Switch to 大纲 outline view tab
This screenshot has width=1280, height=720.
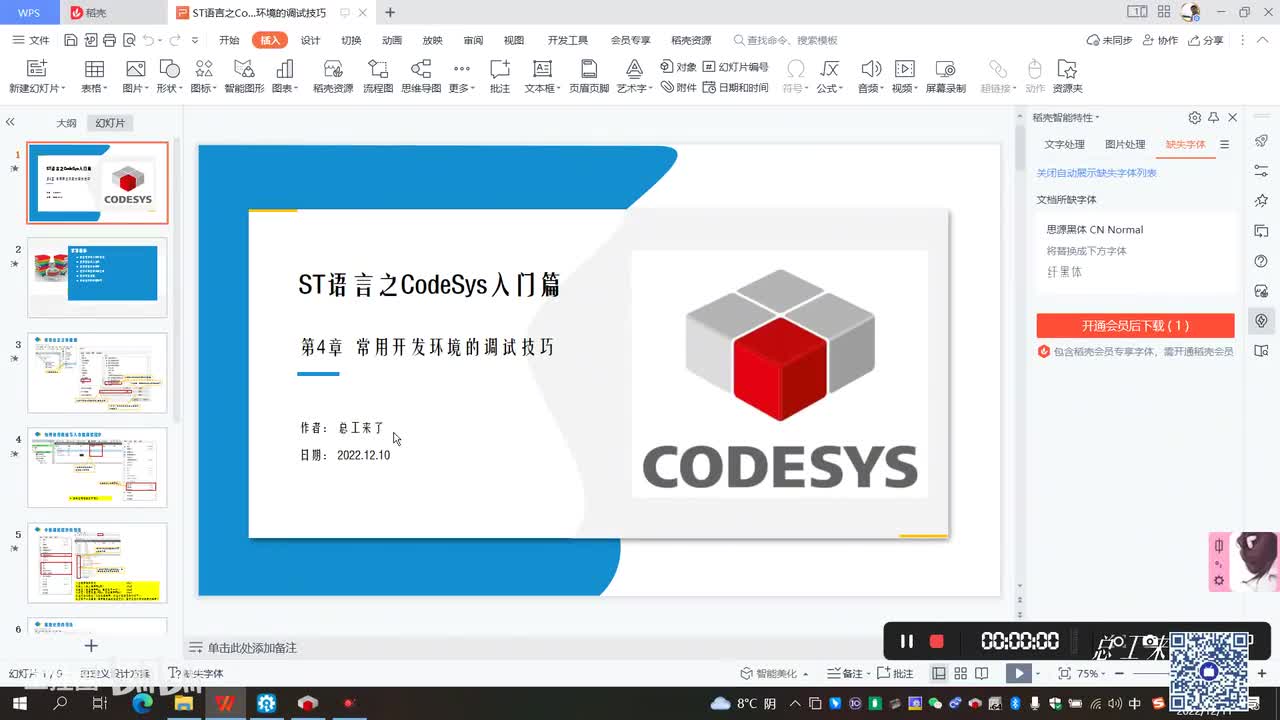click(66, 123)
